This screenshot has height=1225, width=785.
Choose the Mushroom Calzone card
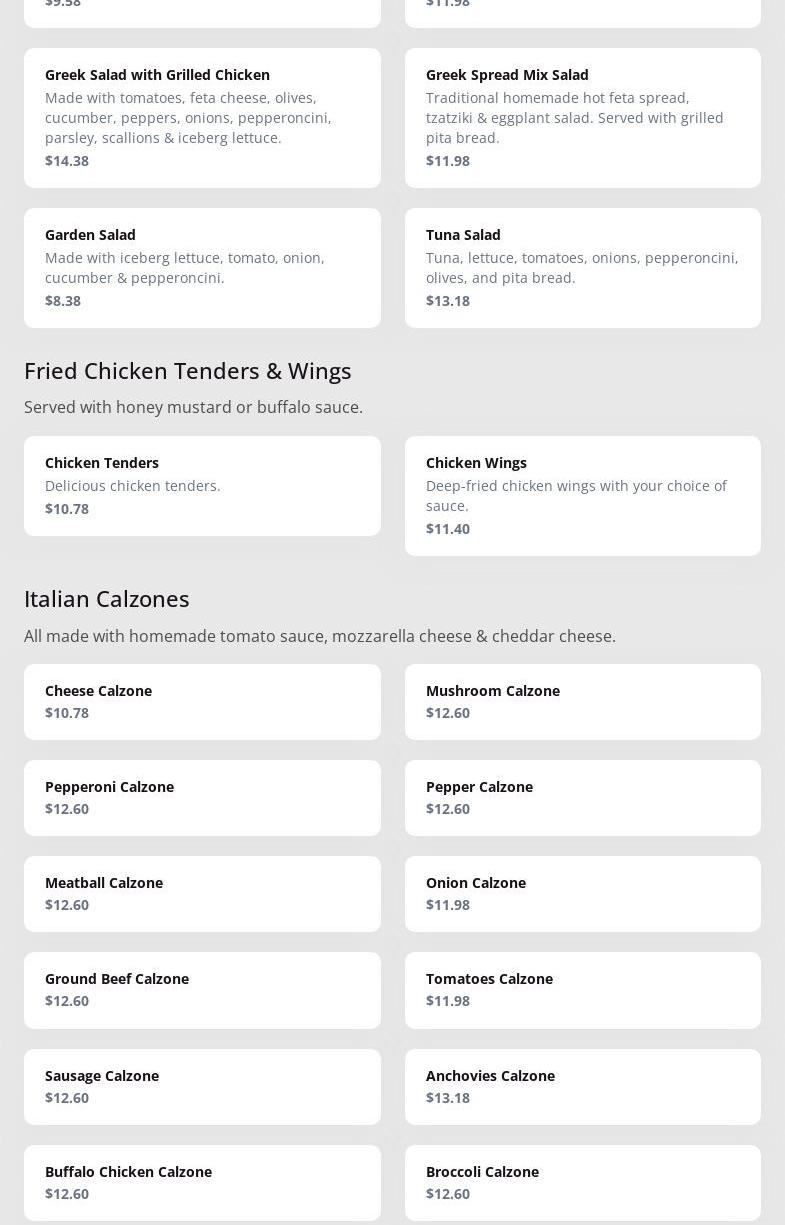(583, 702)
